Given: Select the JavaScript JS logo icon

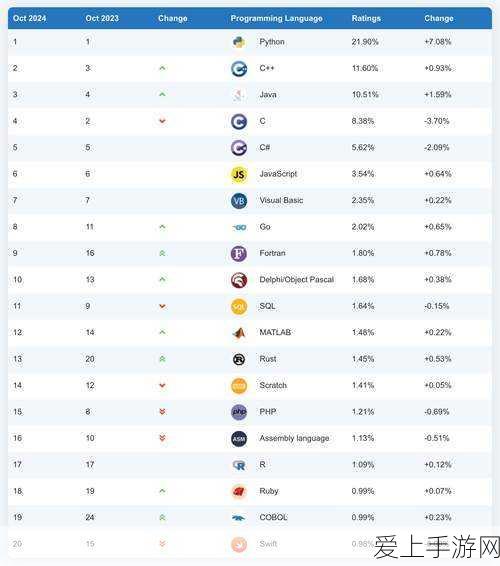Looking at the screenshot, I should pyautogui.click(x=239, y=174).
